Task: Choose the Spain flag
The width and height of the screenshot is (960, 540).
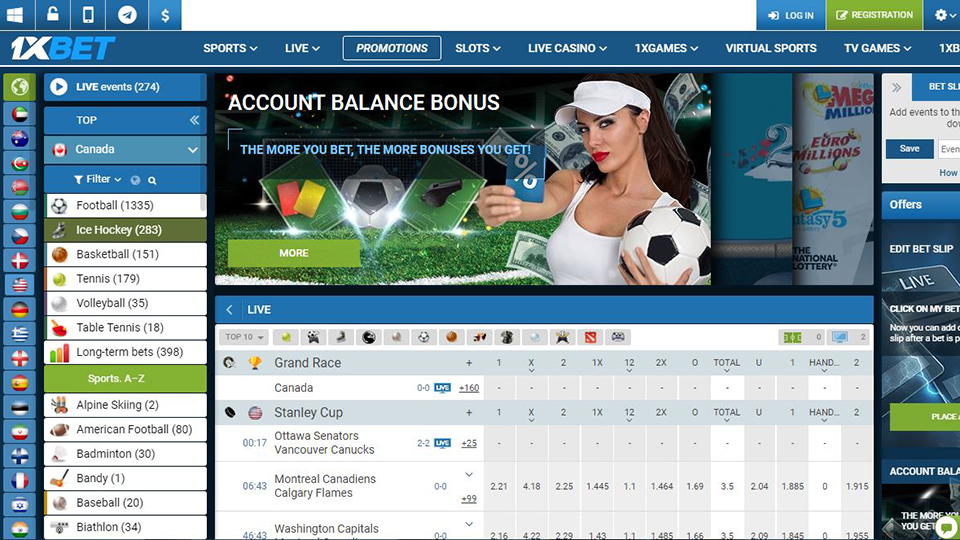Action: click(x=20, y=383)
